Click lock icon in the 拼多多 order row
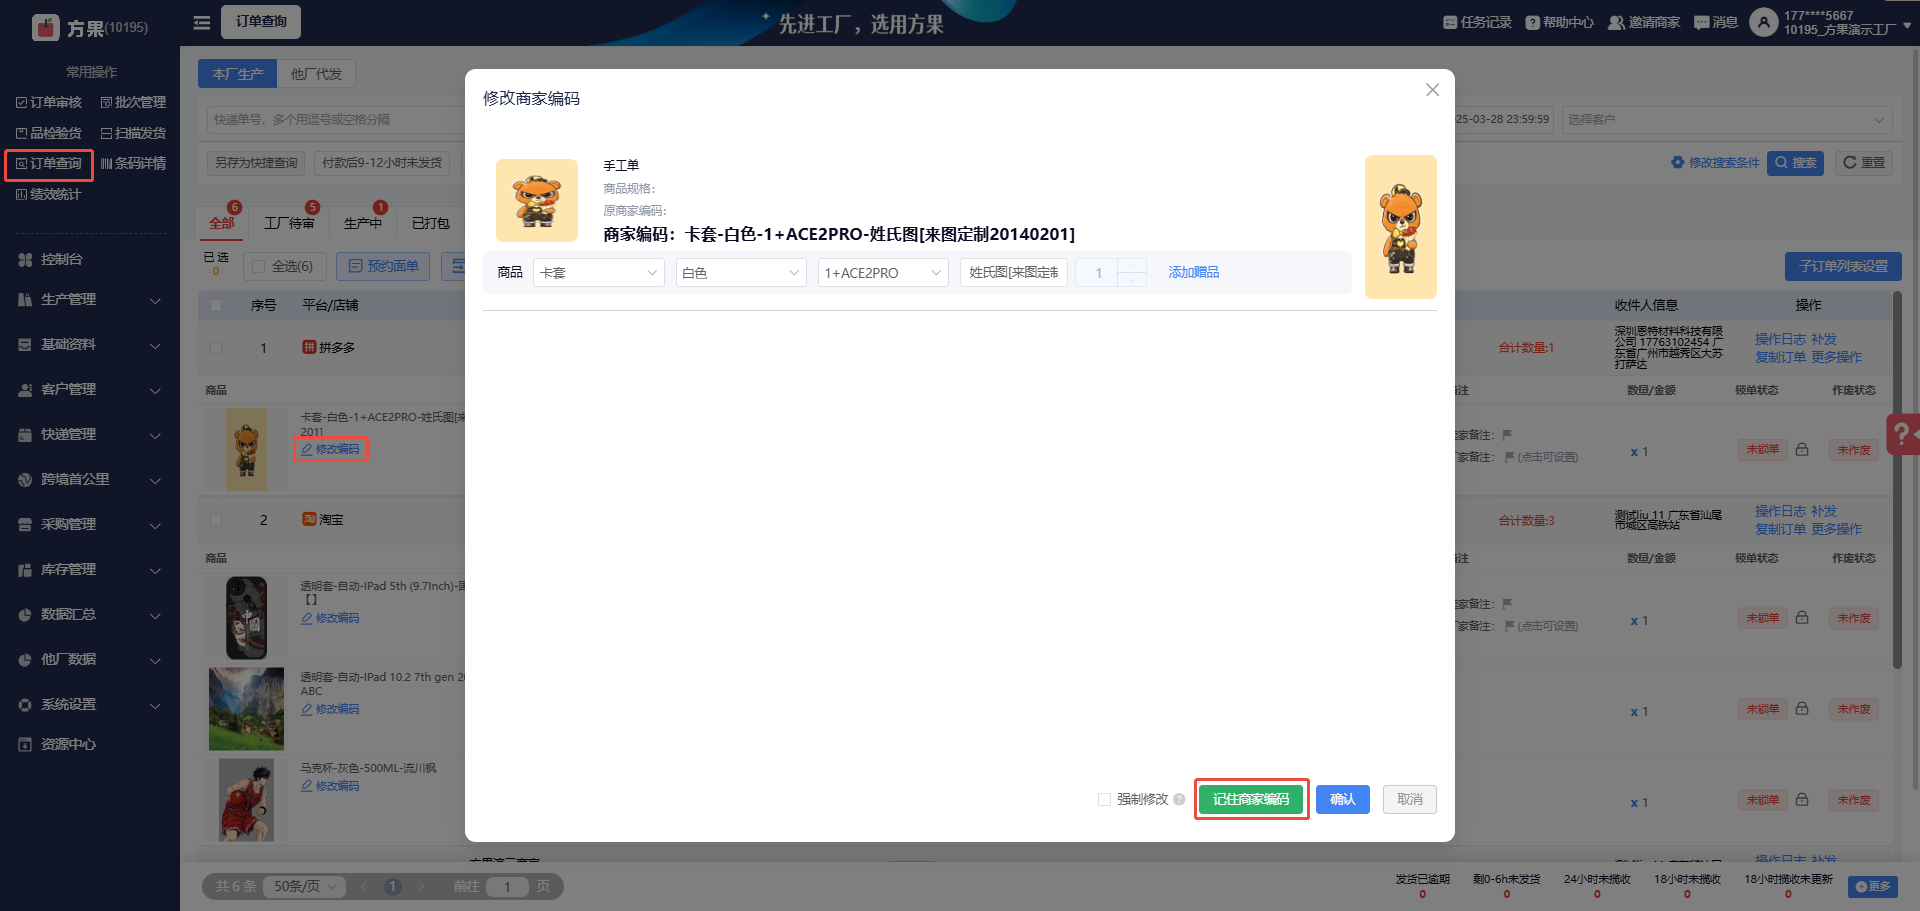This screenshot has width=1920, height=911. 1802,450
